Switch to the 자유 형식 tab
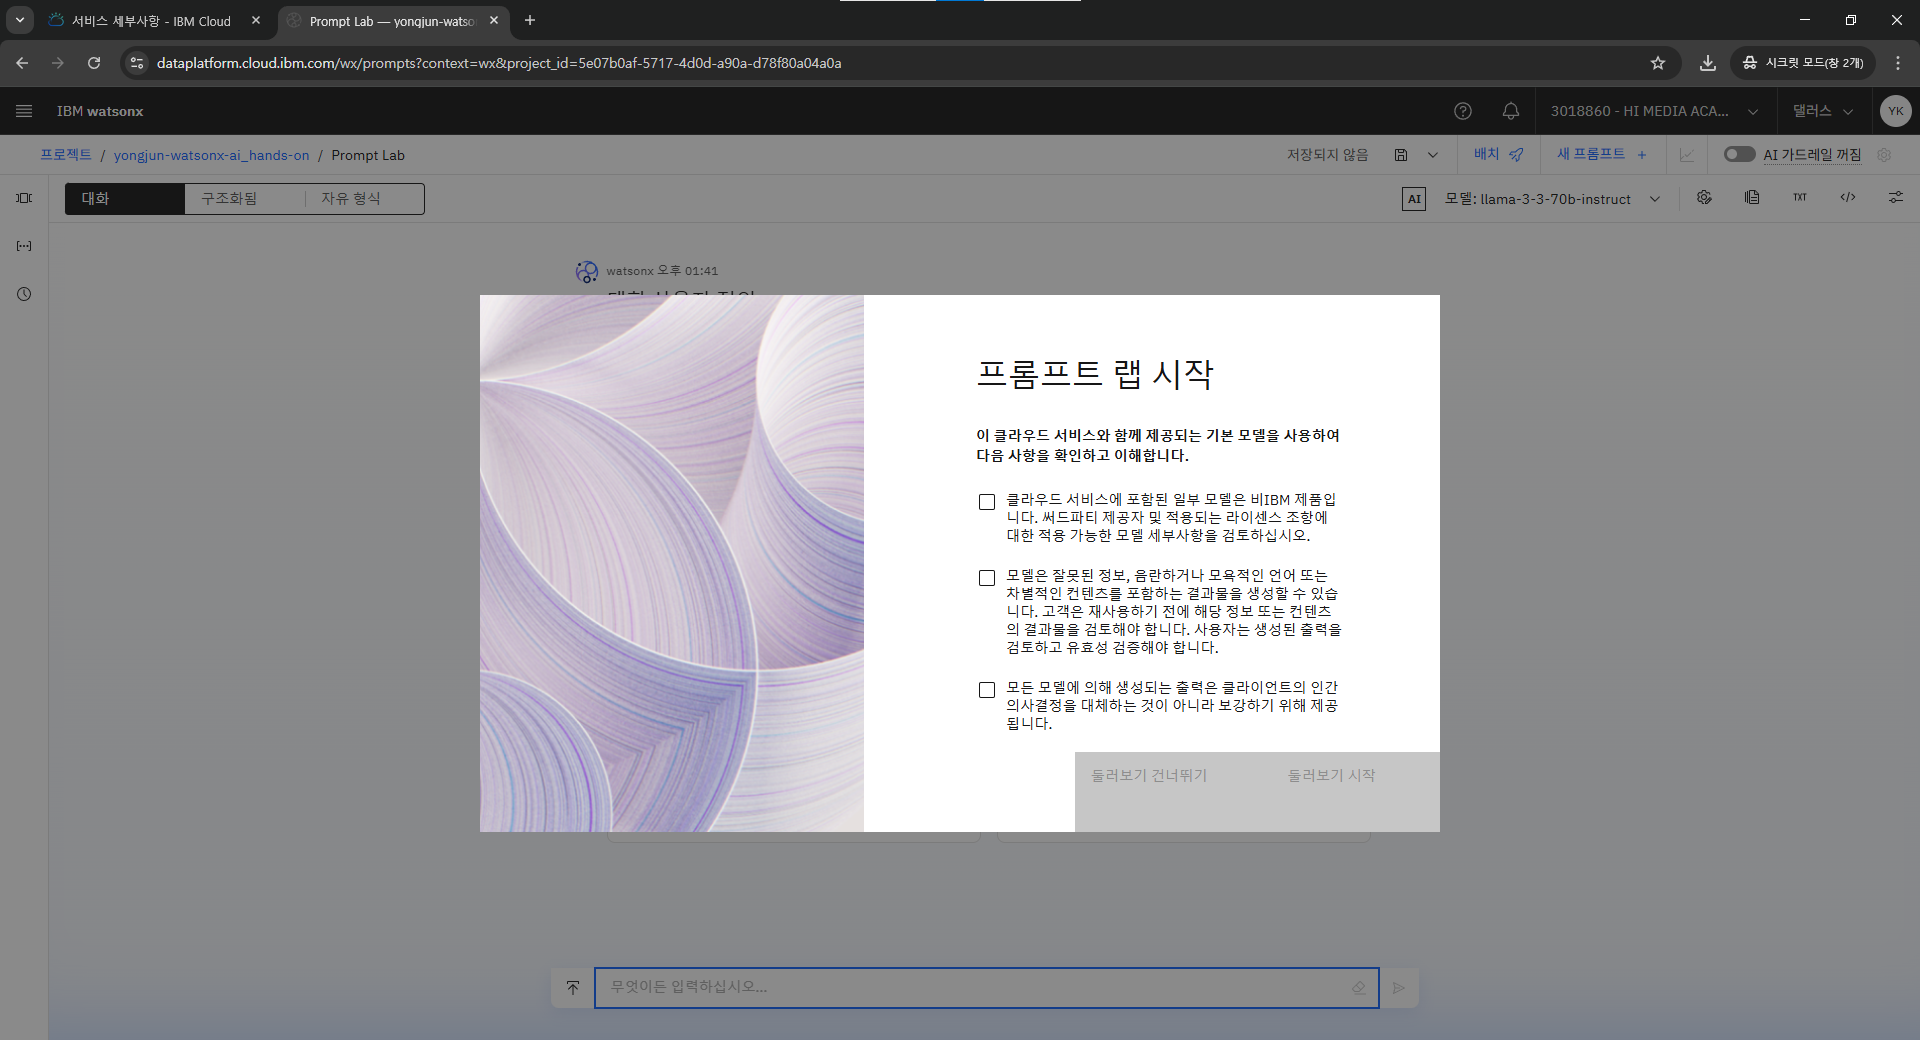 coord(364,198)
